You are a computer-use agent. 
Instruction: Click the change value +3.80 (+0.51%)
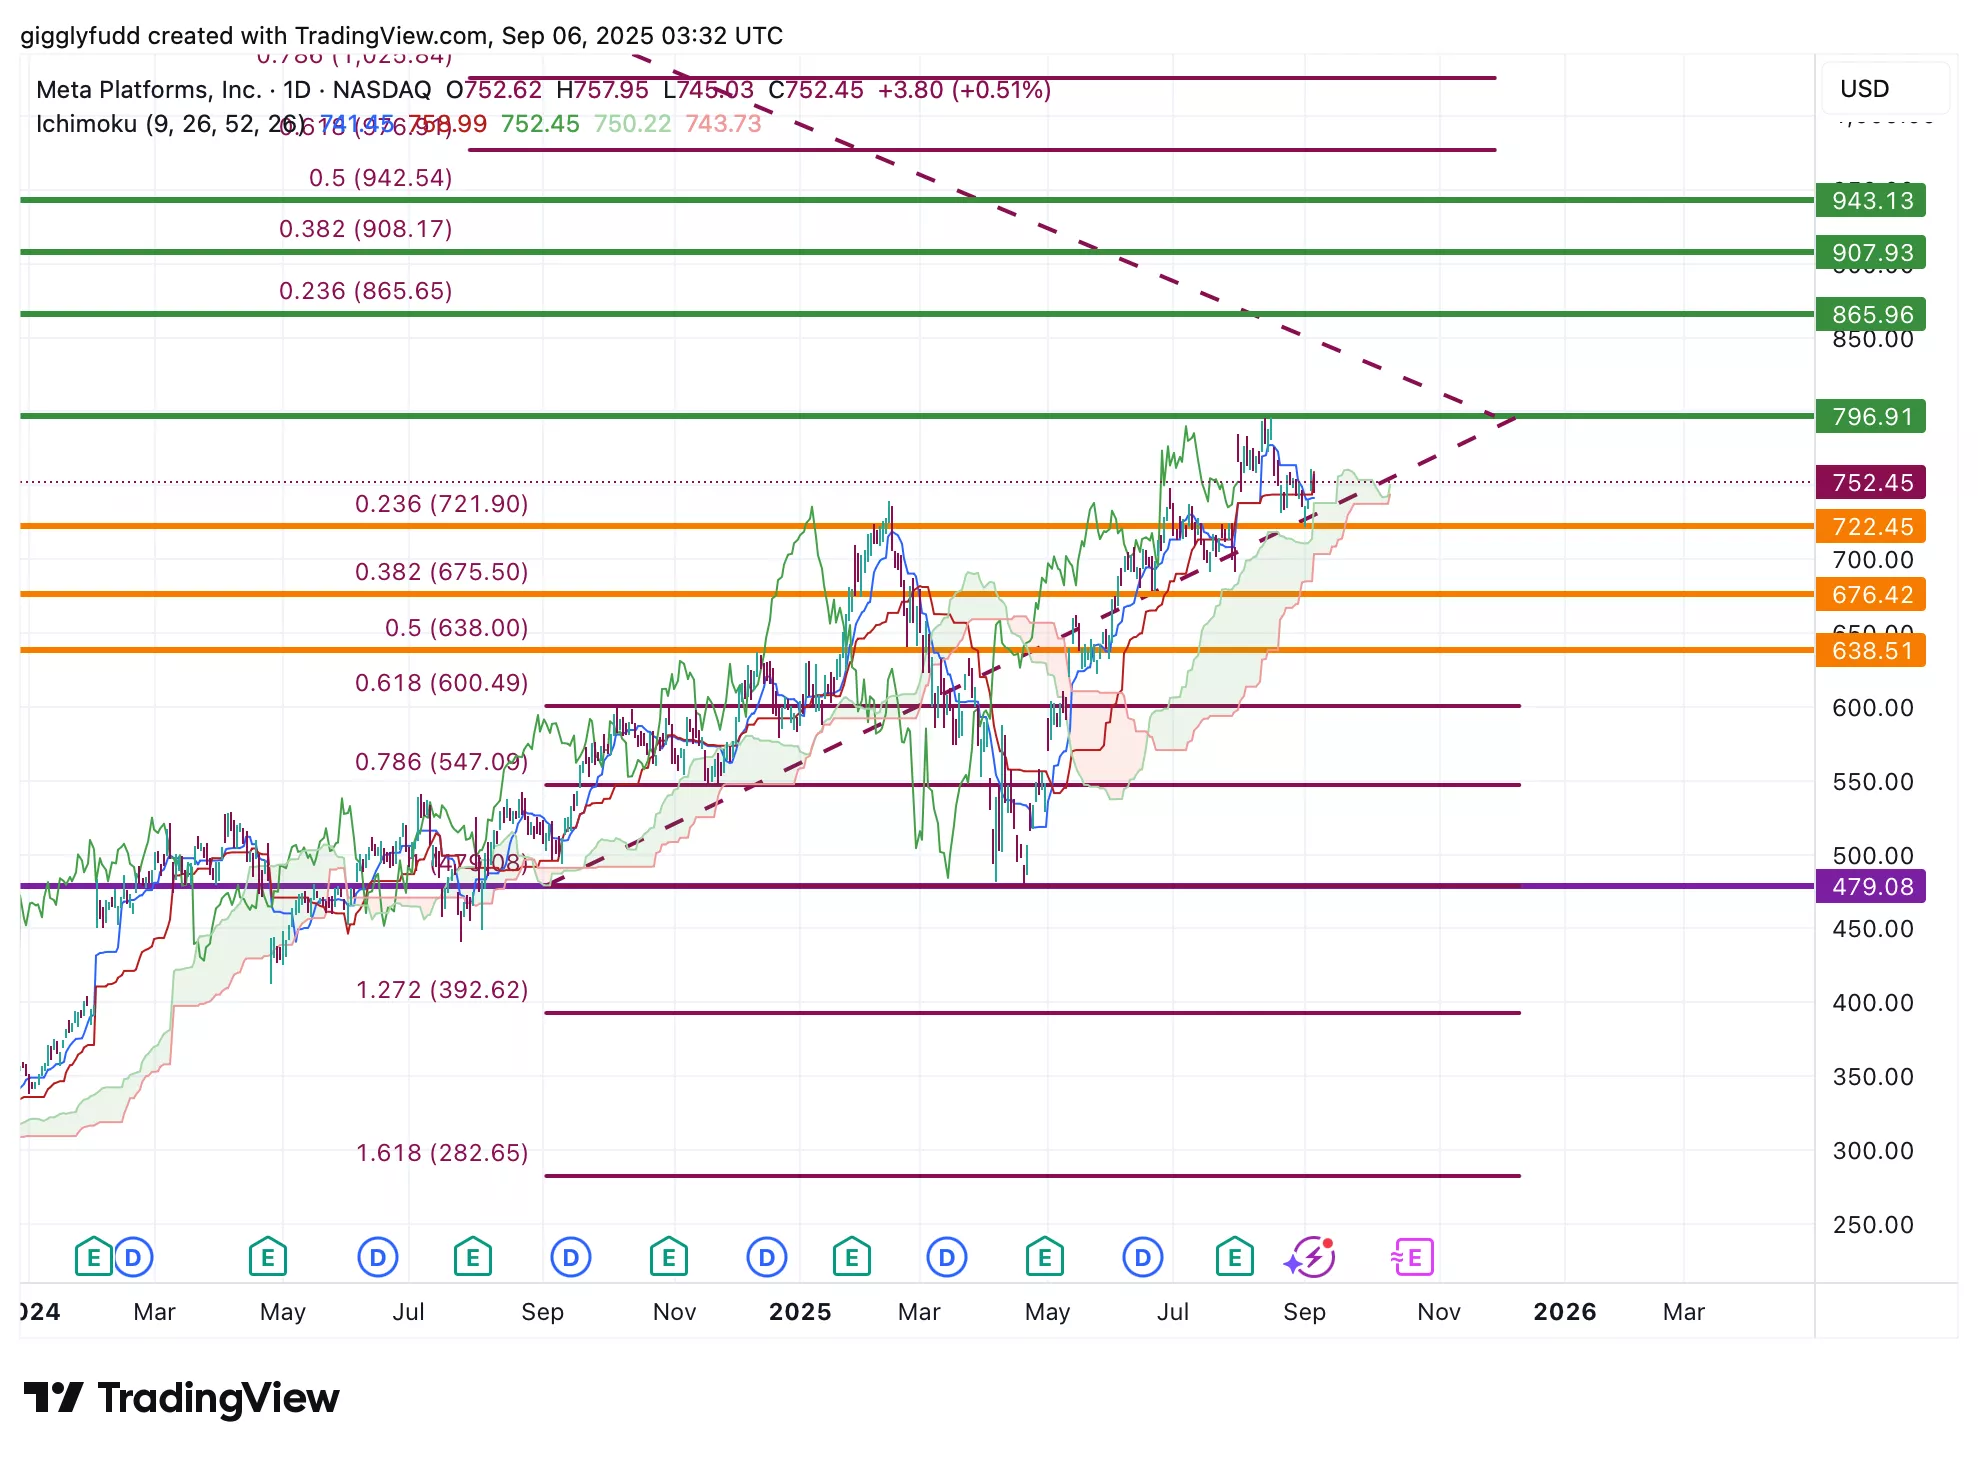pyautogui.click(x=964, y=90)
